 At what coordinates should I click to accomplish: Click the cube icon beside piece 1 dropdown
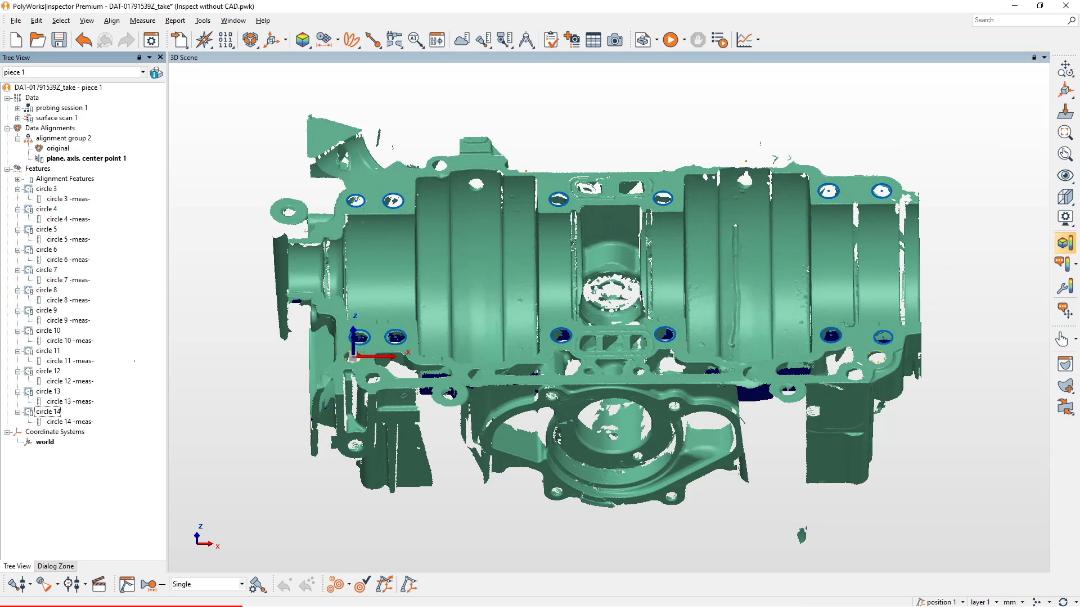click(156, 72)
